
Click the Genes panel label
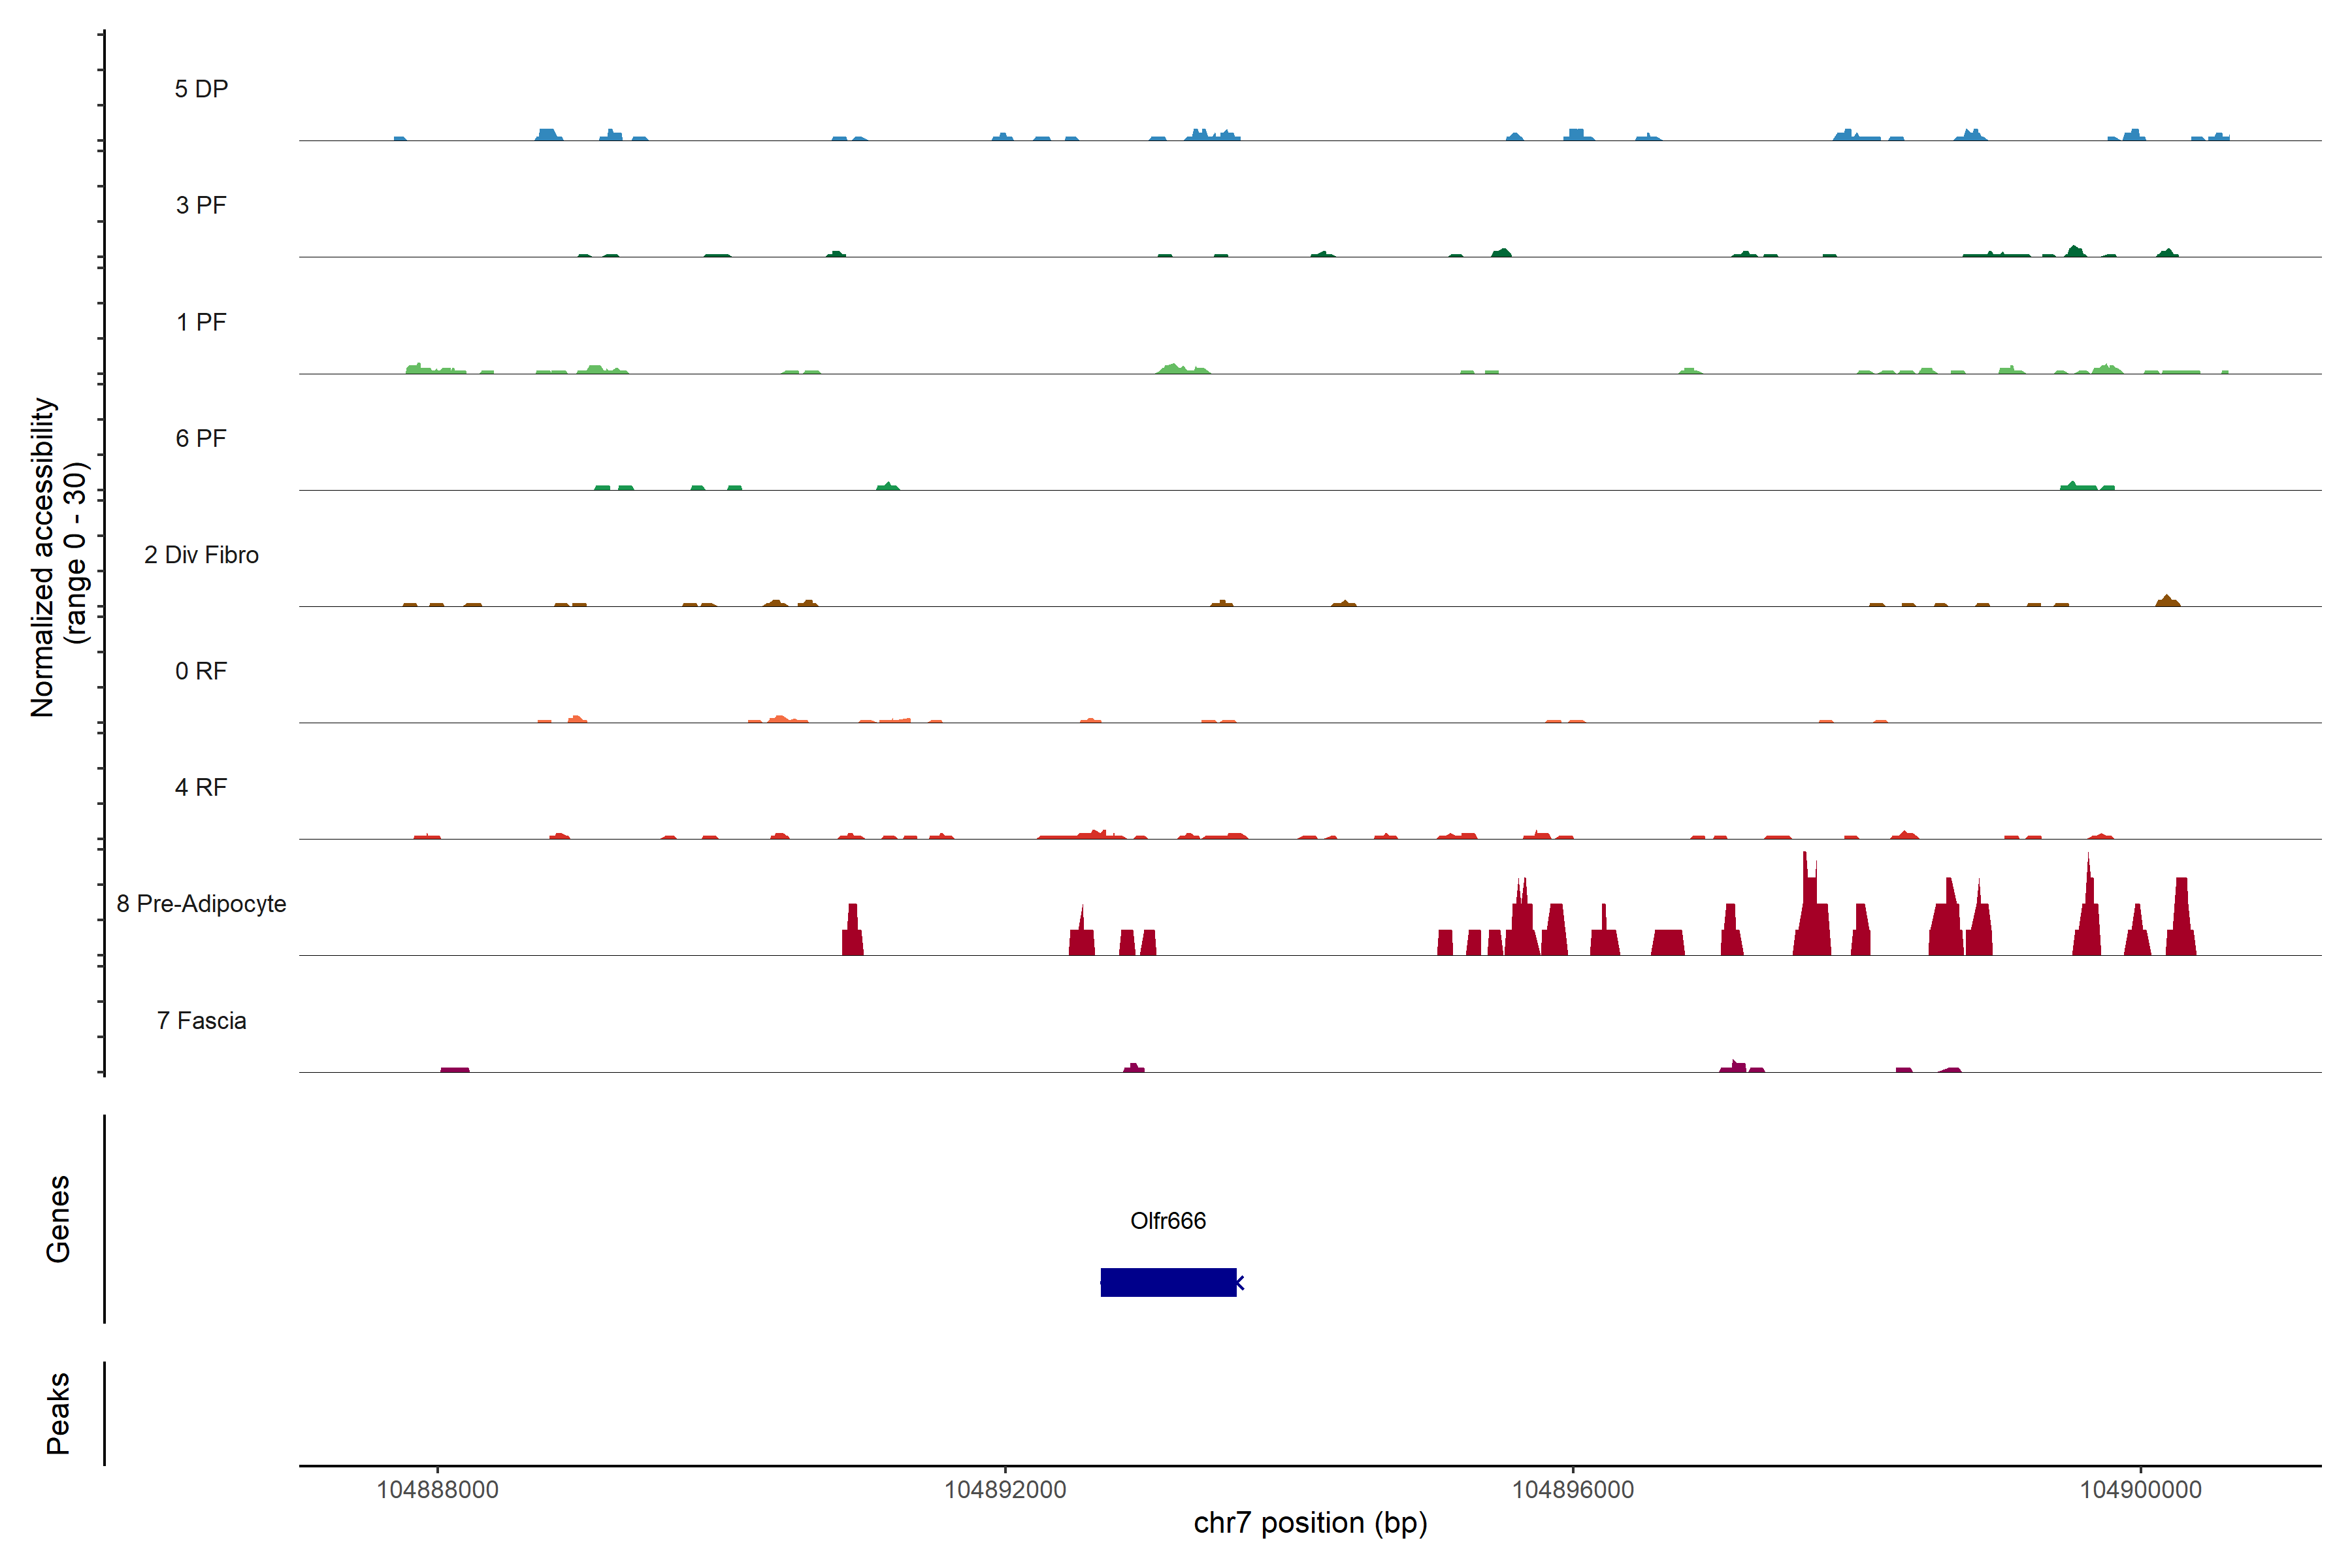[x=58, y=1219]
